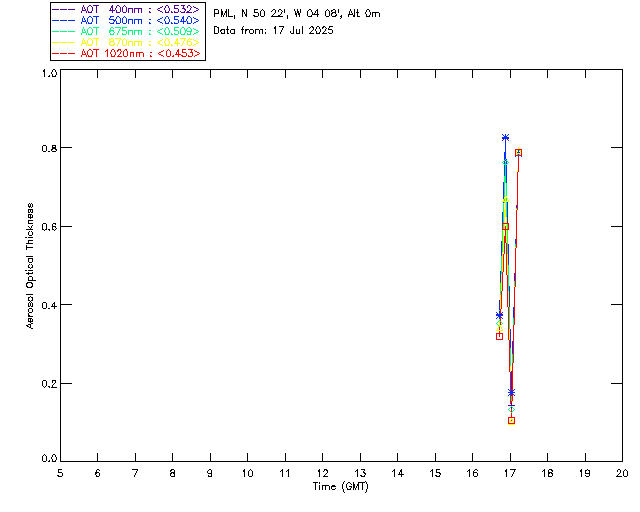The image size is (640, 512).
Task: Click the red square marker near 0.32
Action: pyautogui.click(x=499, y=336)
